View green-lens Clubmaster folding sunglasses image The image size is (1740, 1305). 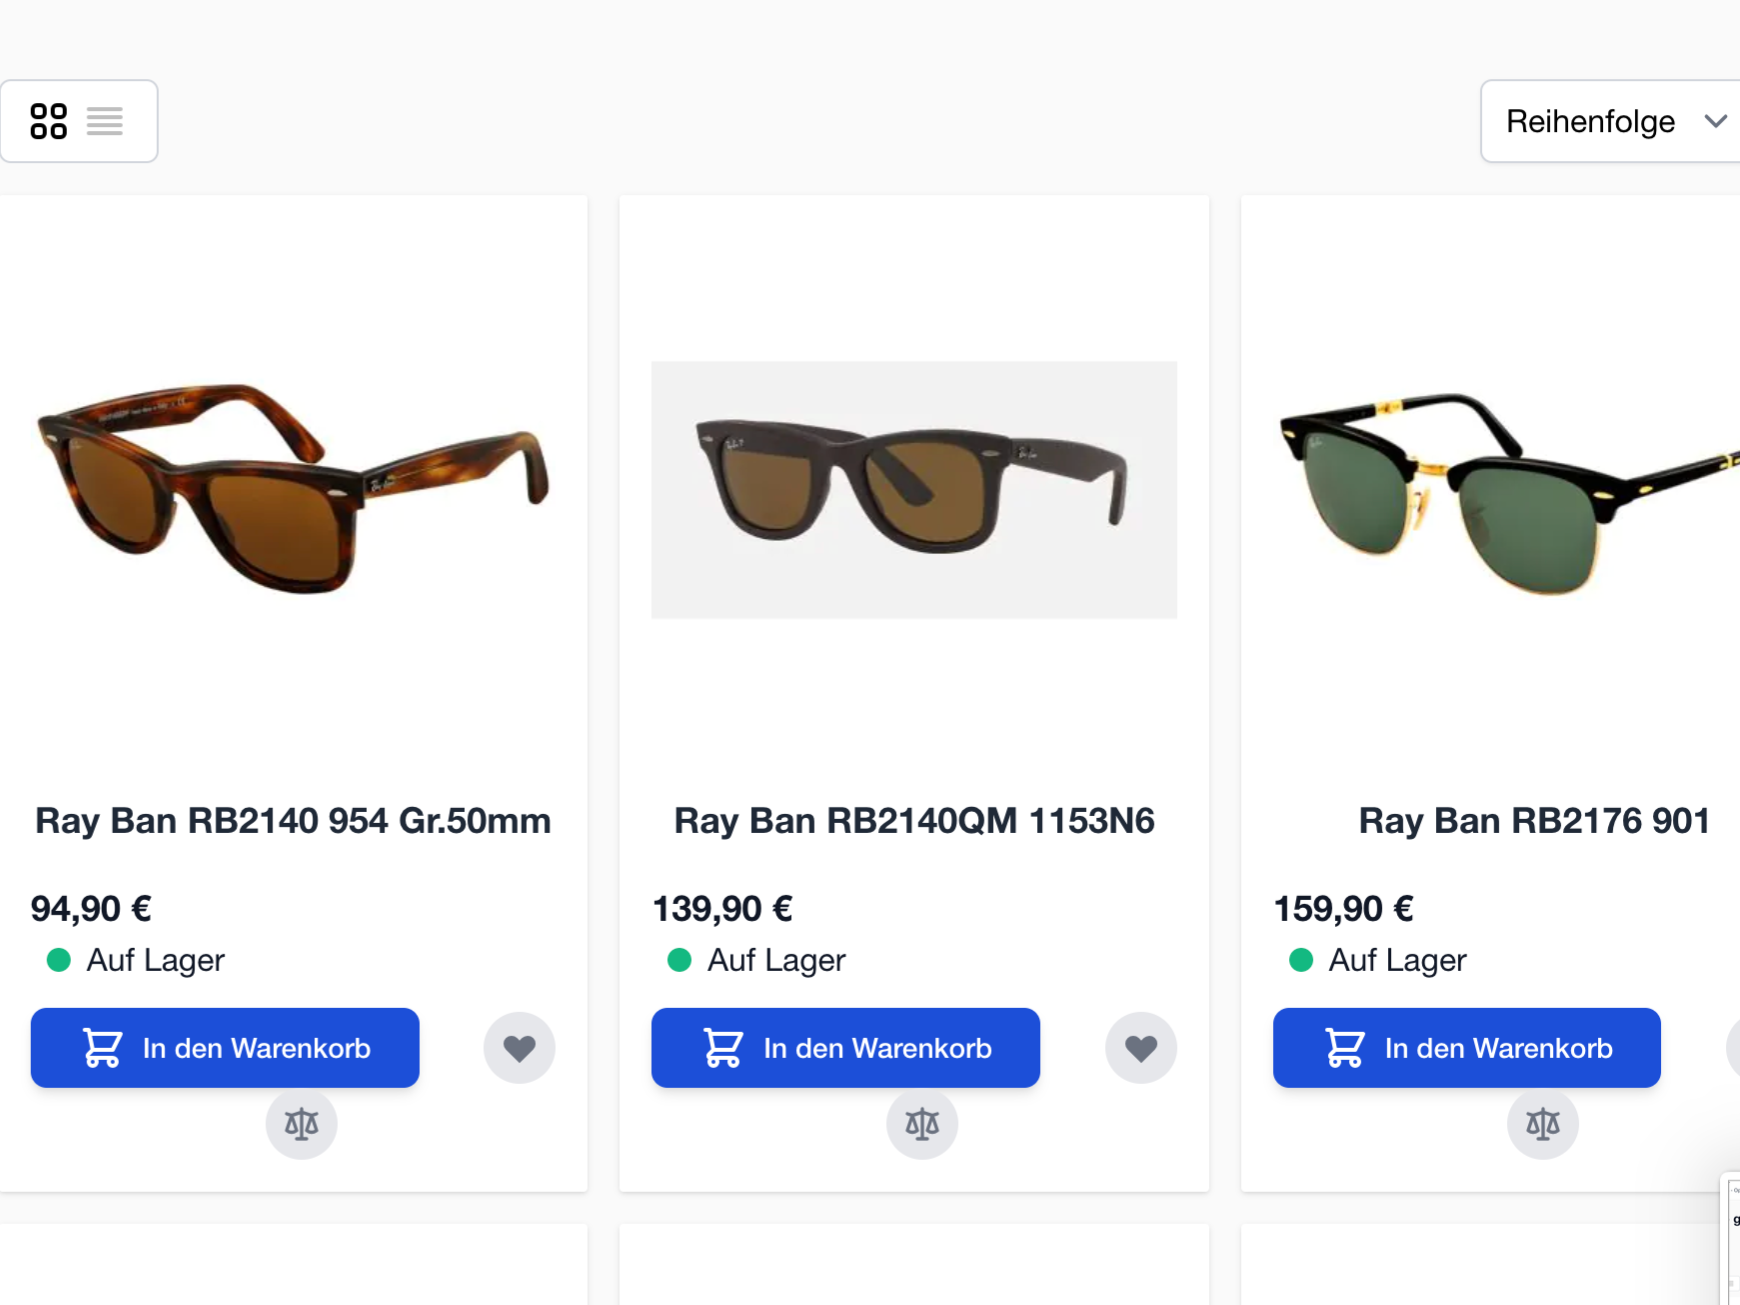click(x=1510, y=492)
